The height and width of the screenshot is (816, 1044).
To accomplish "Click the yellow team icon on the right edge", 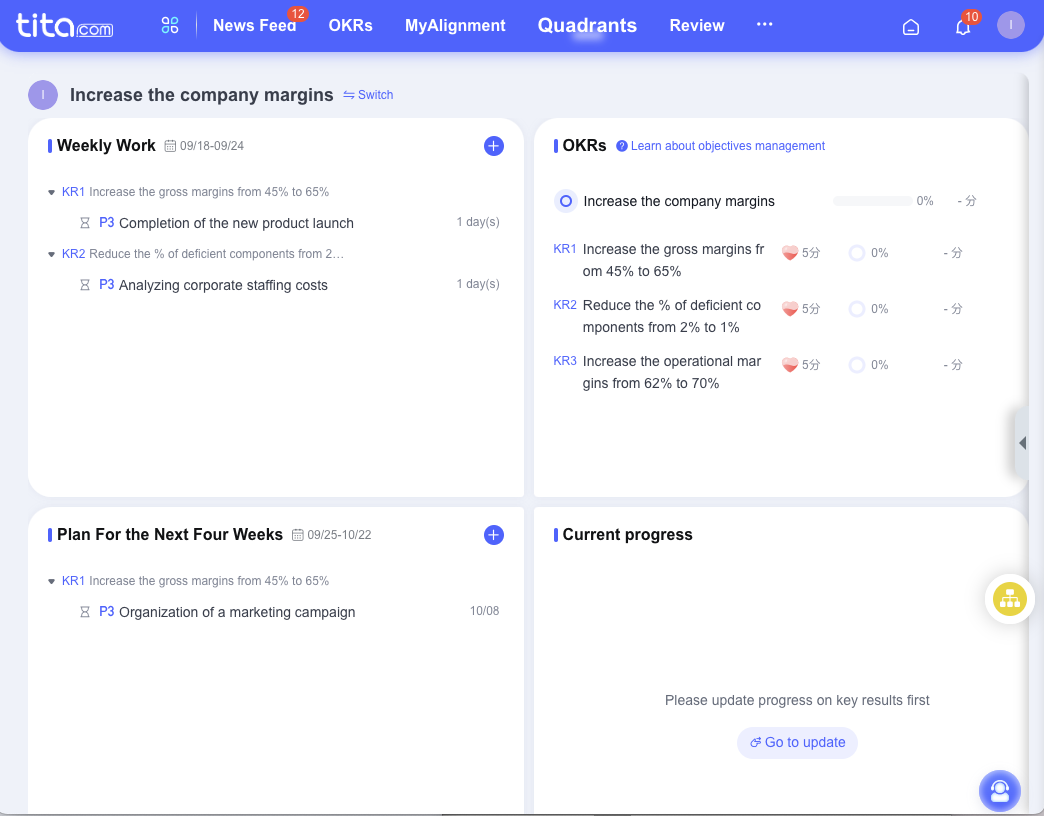I will point(1009,599).
